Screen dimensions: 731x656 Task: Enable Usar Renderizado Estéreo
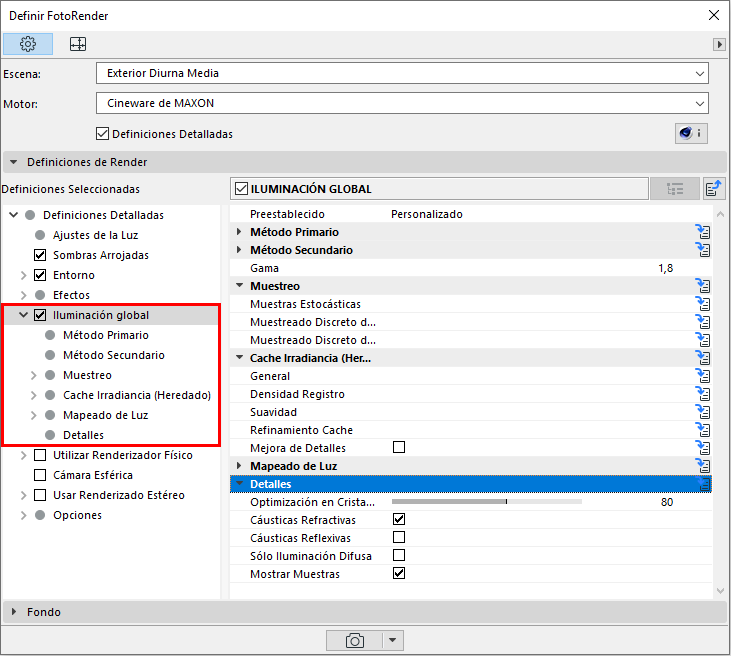(x=40, y=495)
